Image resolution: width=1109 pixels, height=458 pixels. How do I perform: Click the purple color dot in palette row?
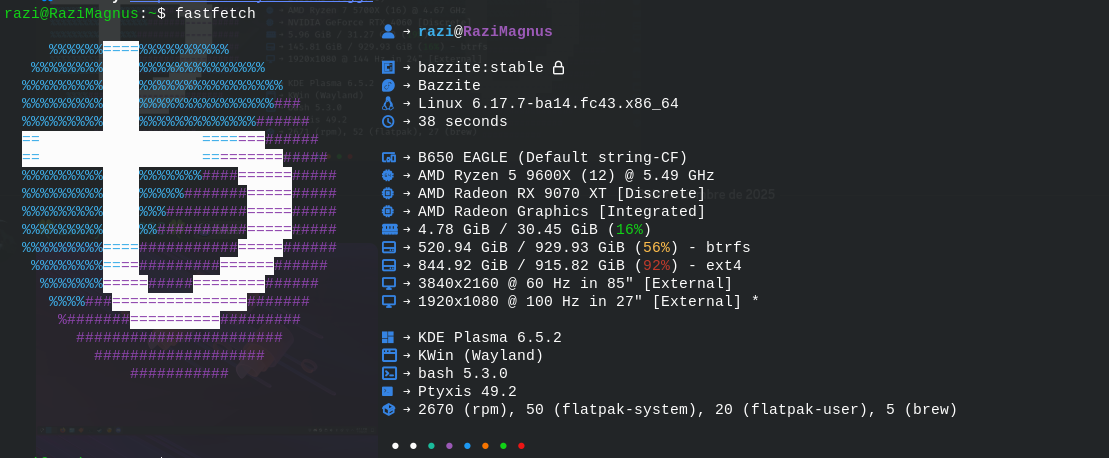click(x=449, y=446)
